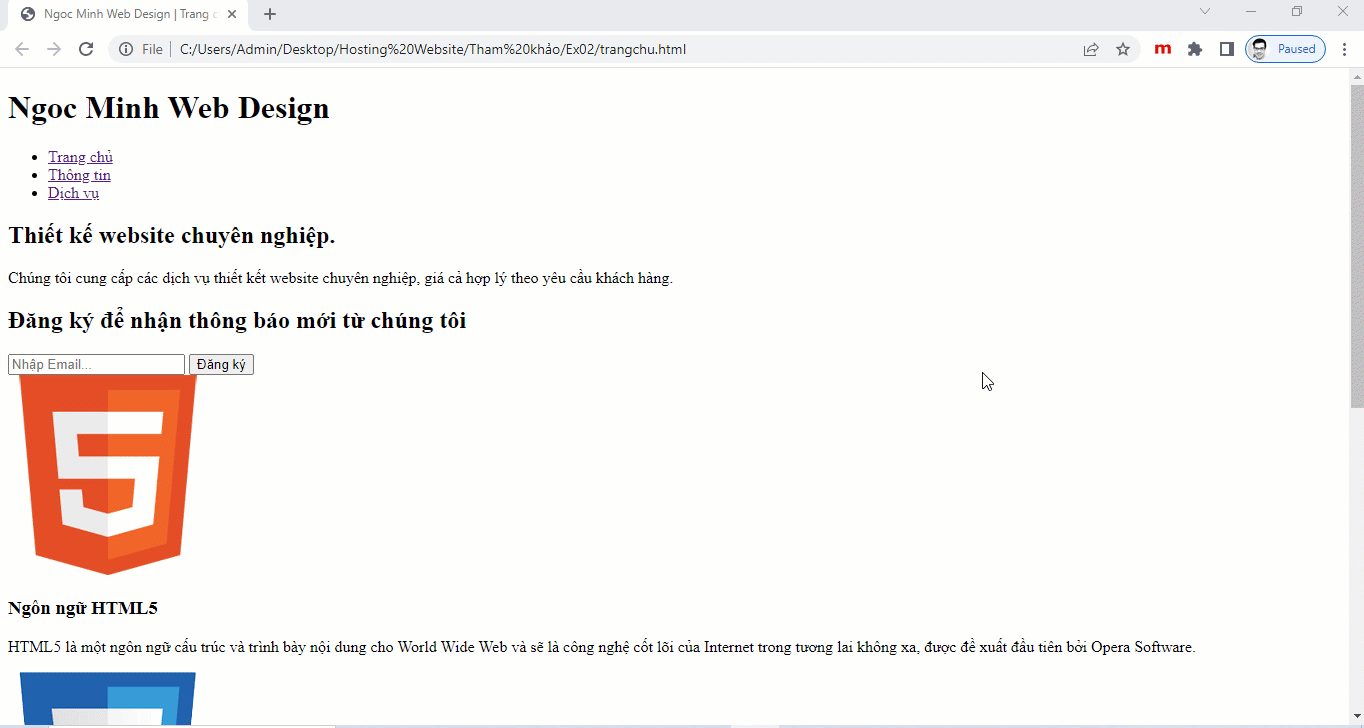
Task: Click the browser Forward arrow
Action: [54, 49]
